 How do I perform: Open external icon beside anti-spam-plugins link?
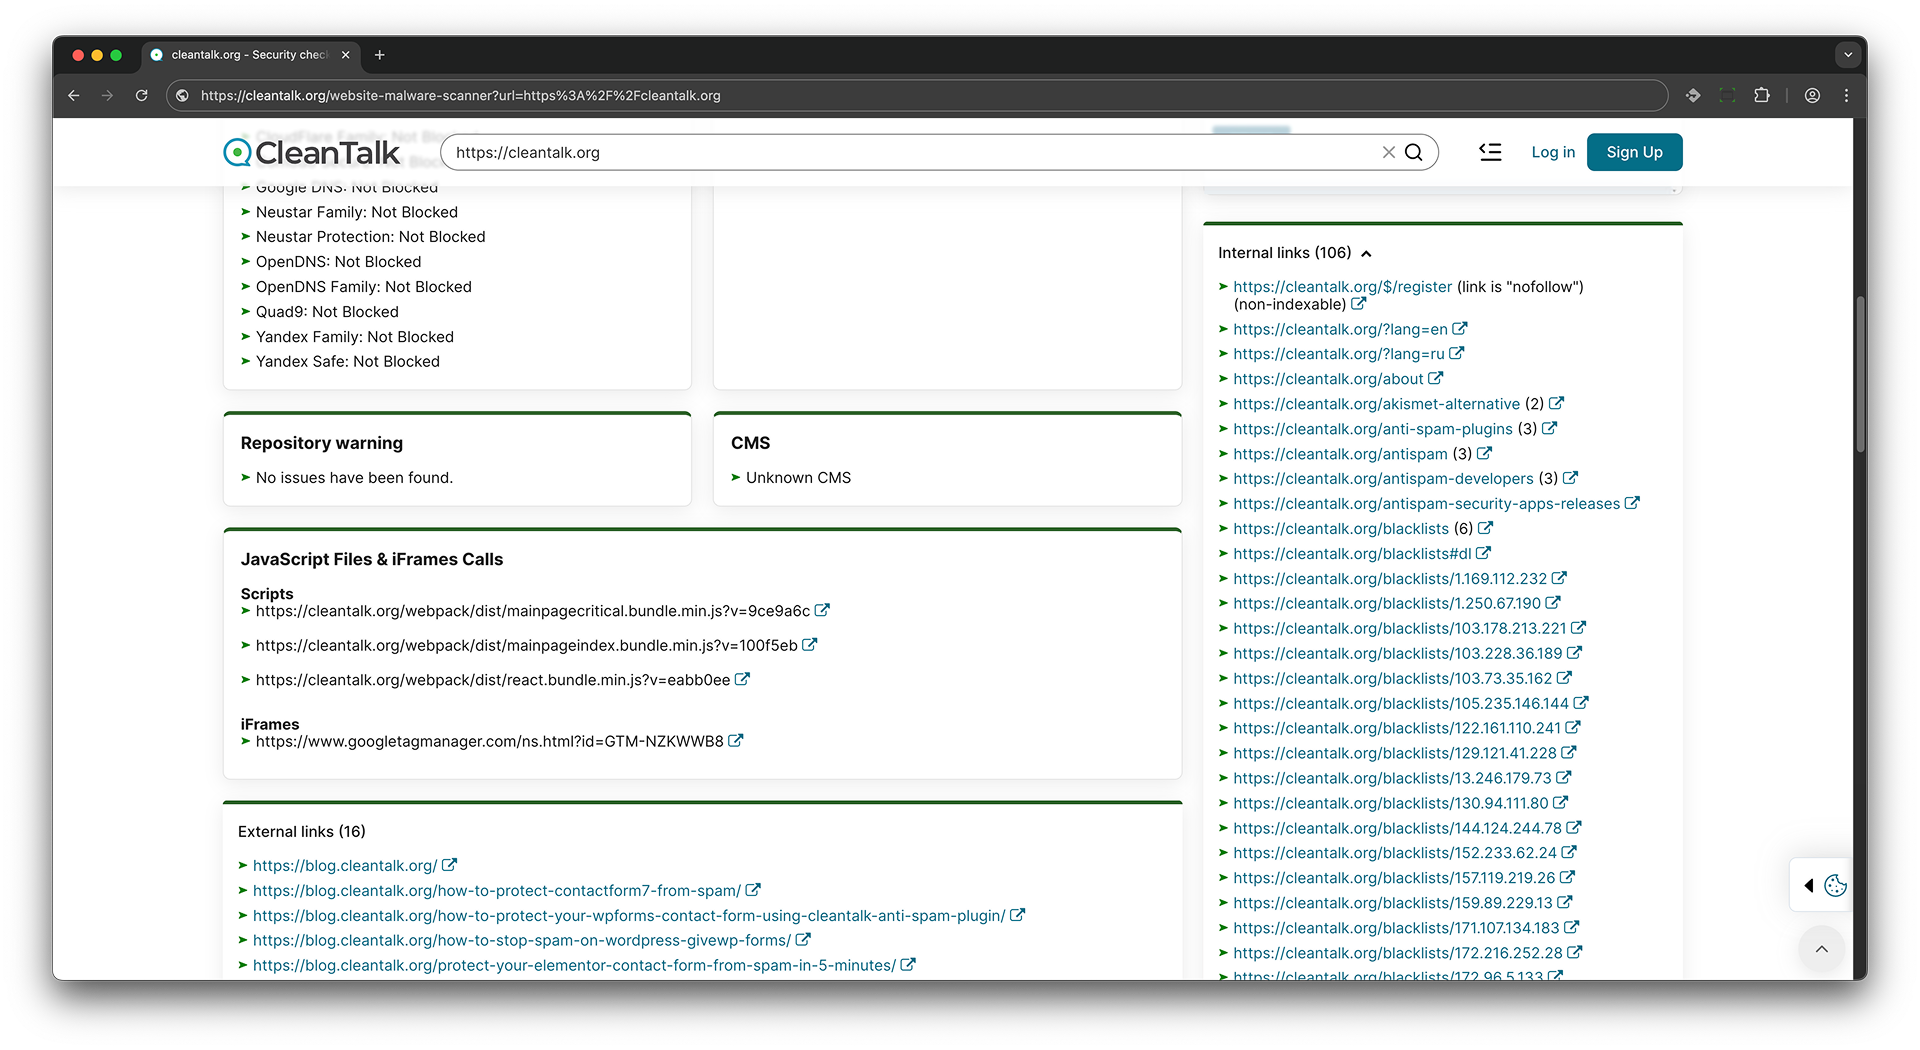[1549, 428]
